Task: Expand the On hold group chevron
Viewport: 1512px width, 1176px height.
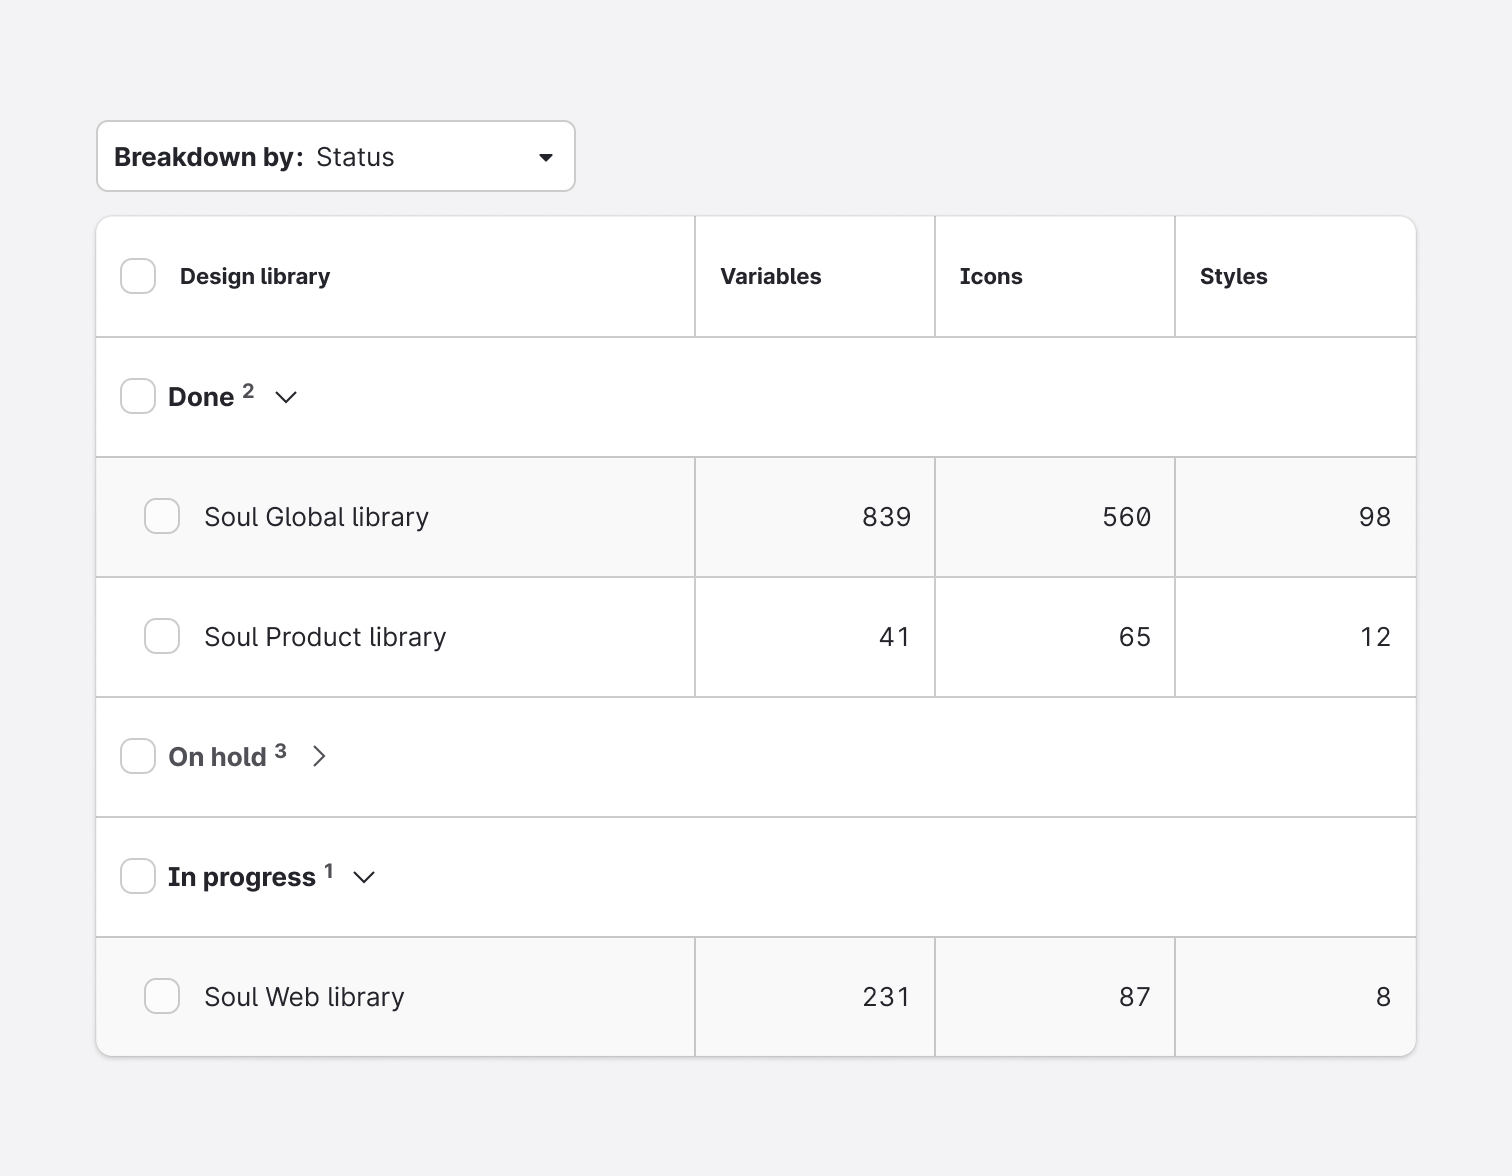Action: [319, 756]
